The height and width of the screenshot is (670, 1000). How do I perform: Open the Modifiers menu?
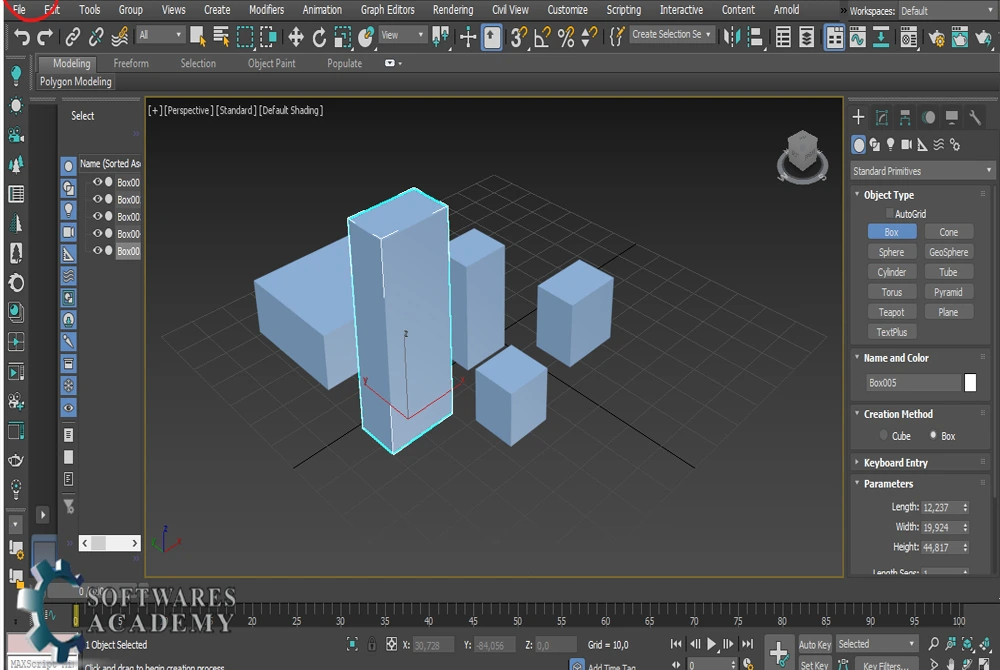[266, 10]
